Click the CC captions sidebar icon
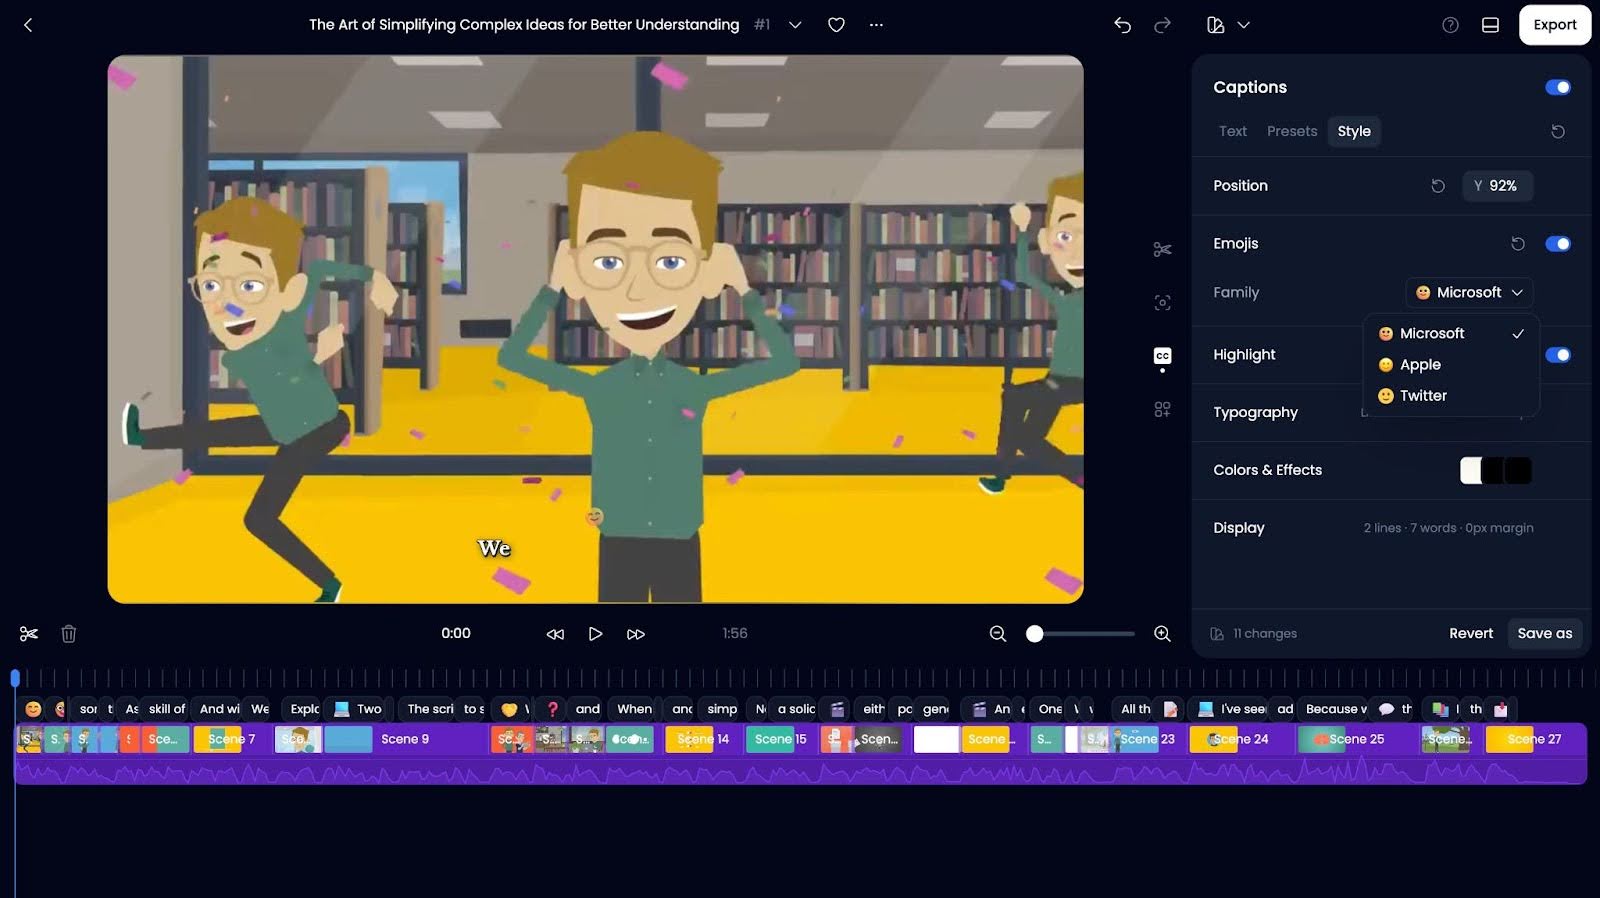 [x=1162, y=356]
